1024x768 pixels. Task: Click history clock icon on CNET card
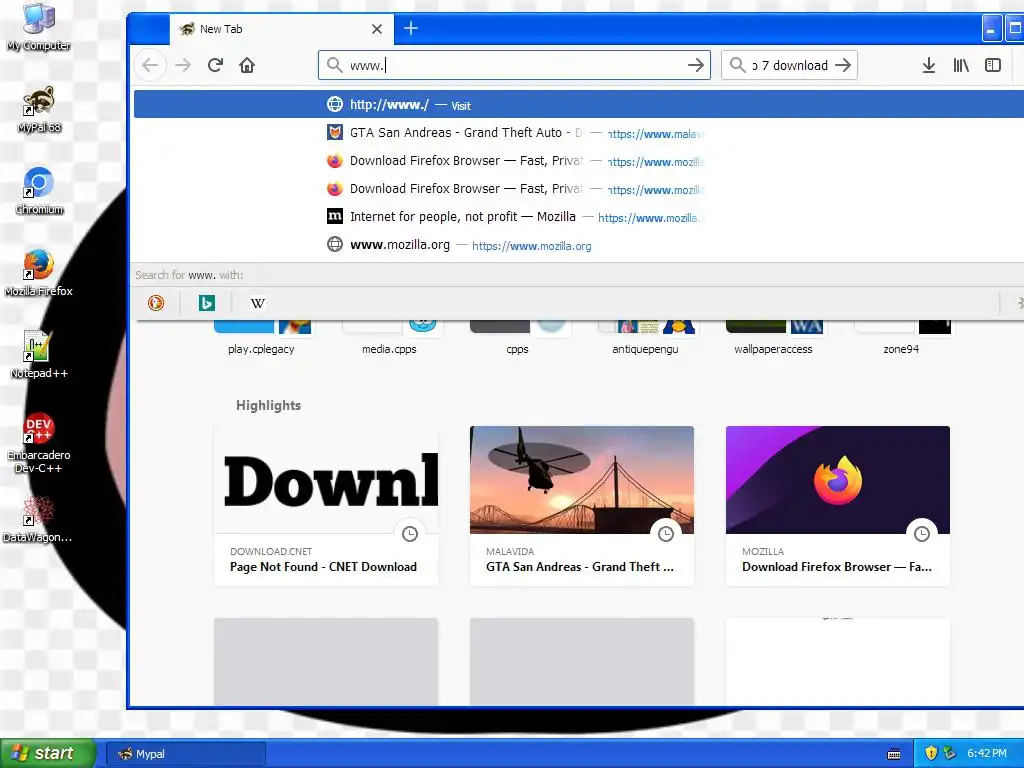point(409,534)
